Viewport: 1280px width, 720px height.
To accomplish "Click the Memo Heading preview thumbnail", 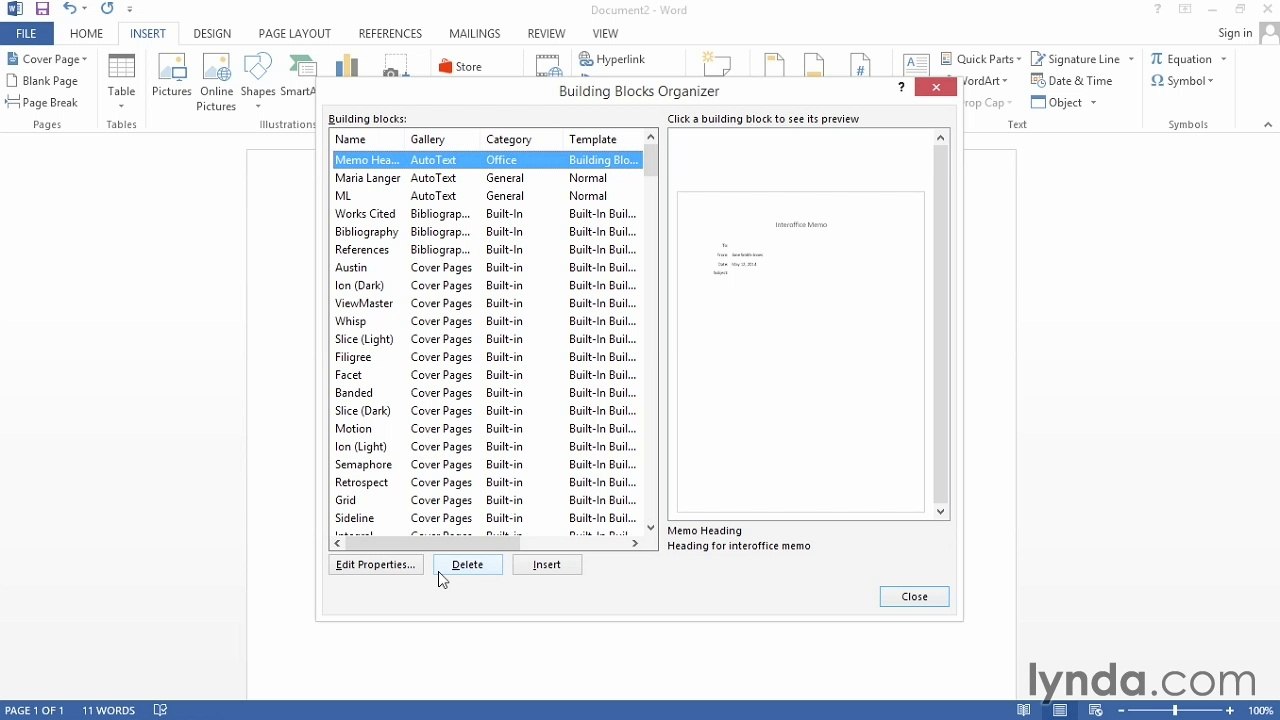I will (x=801, y=352).
